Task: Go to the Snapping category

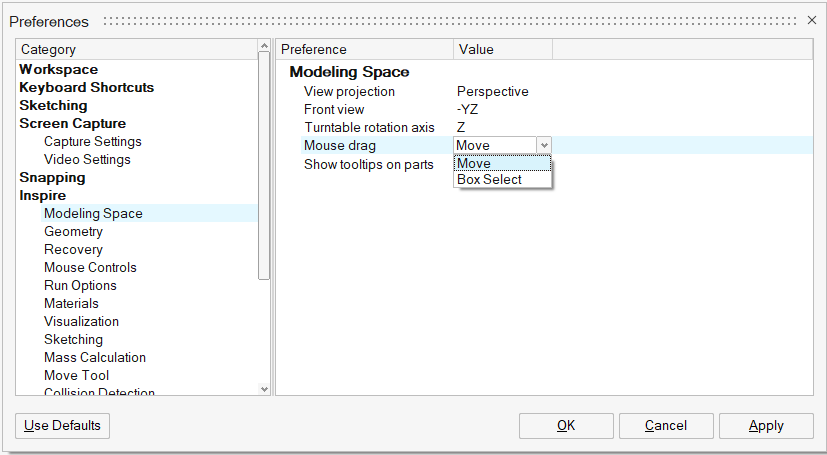Action: point(53,177)
